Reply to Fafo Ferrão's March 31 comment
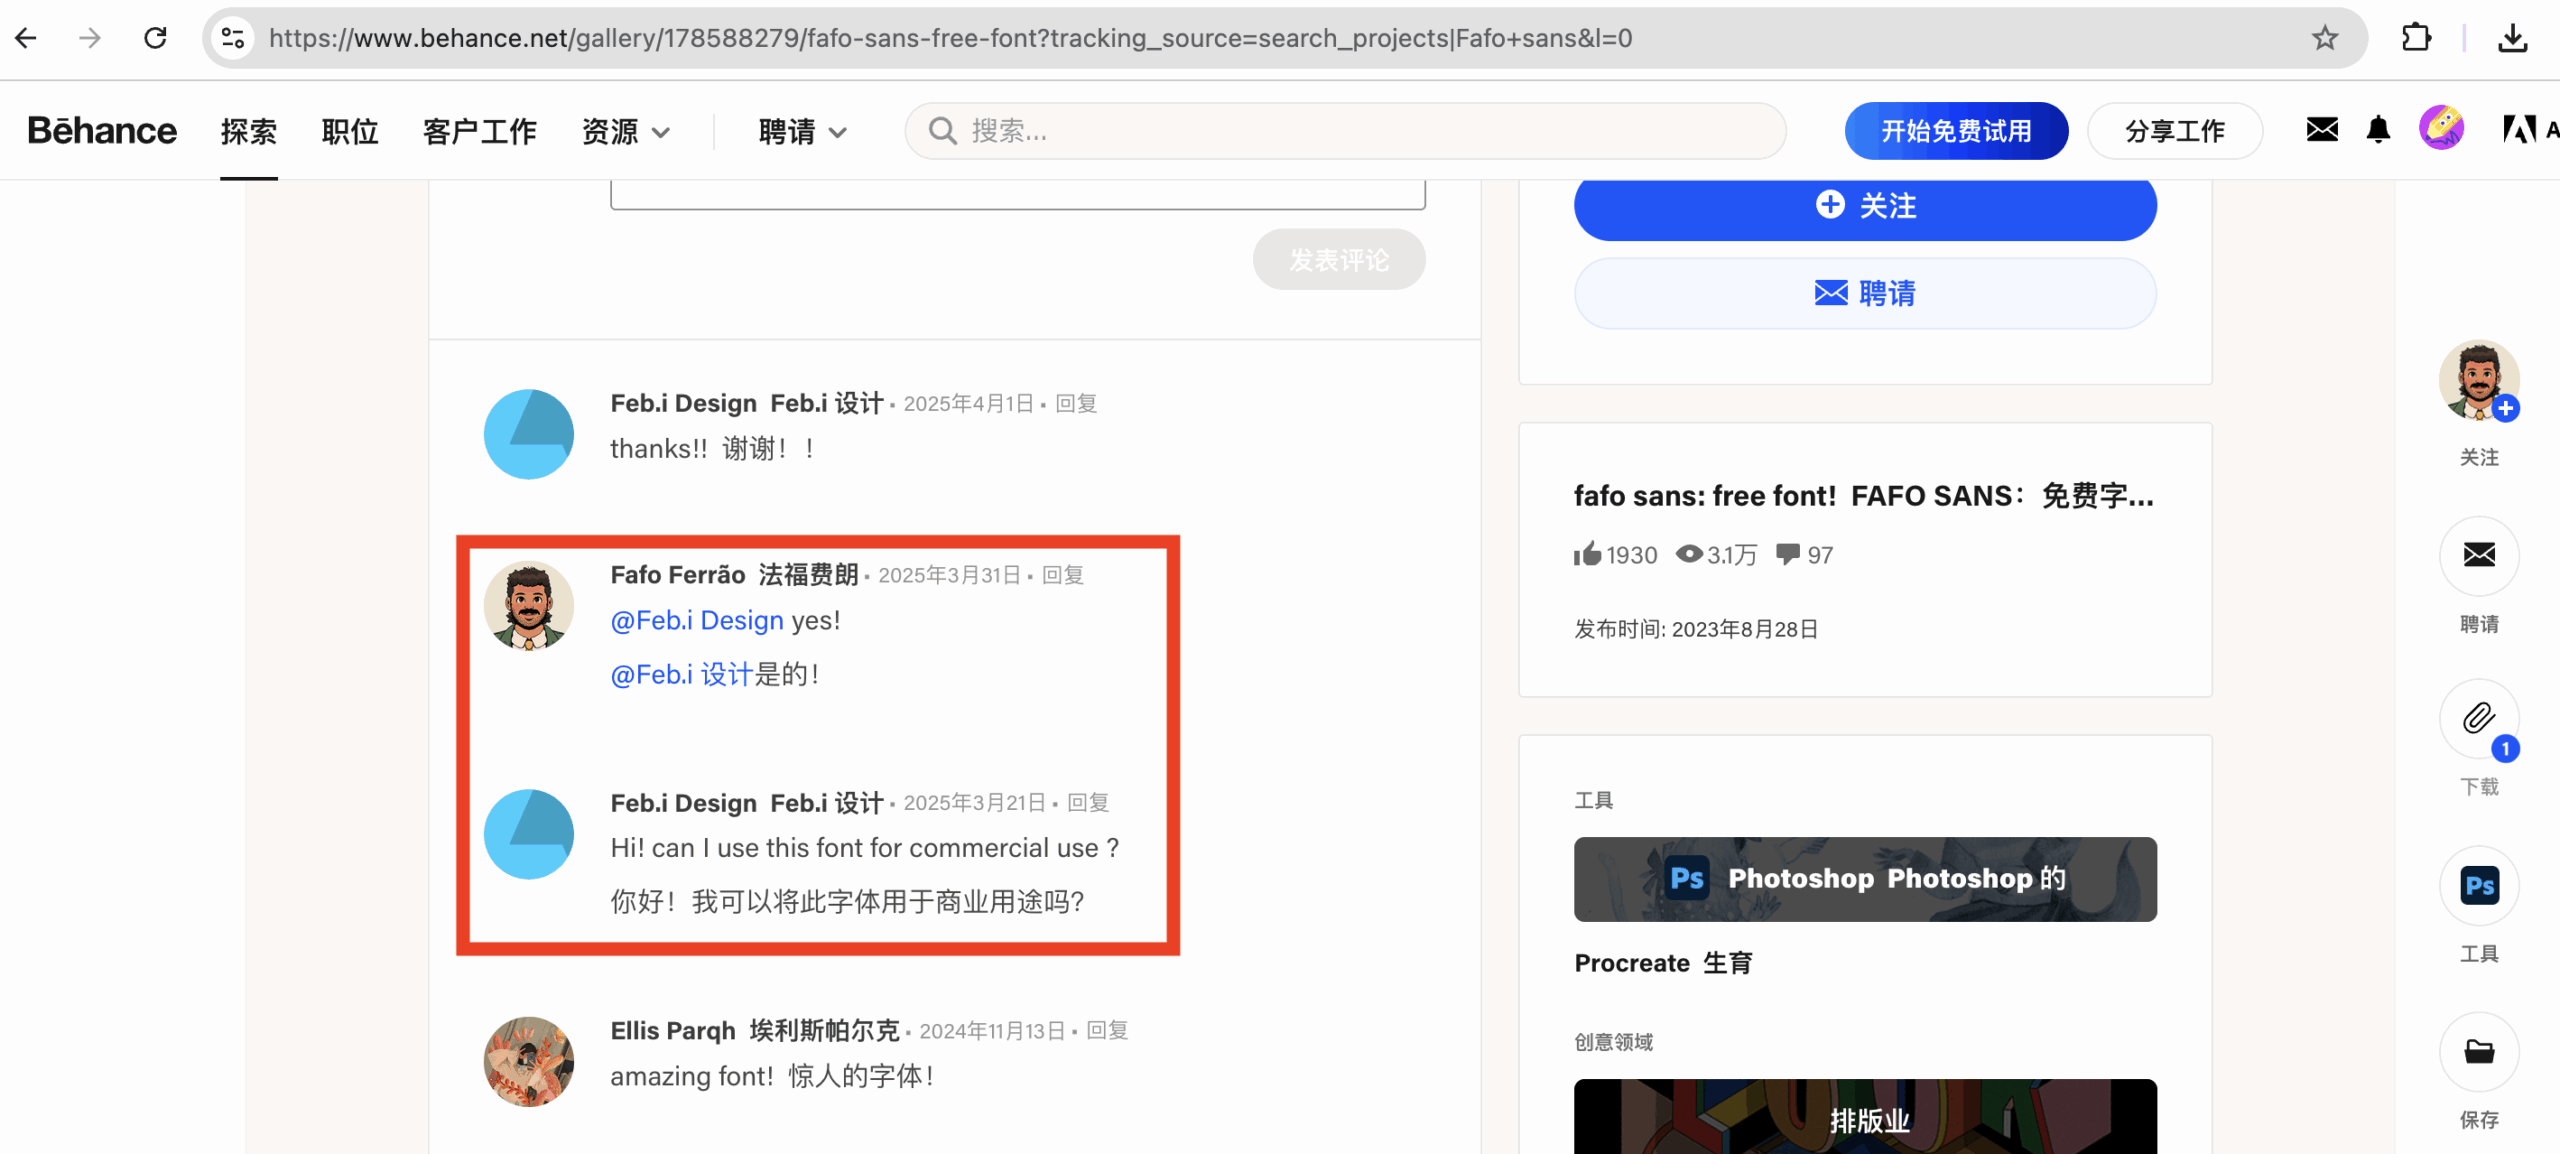Viewport: 2560px width, 1154px height. pos(1063,576)
